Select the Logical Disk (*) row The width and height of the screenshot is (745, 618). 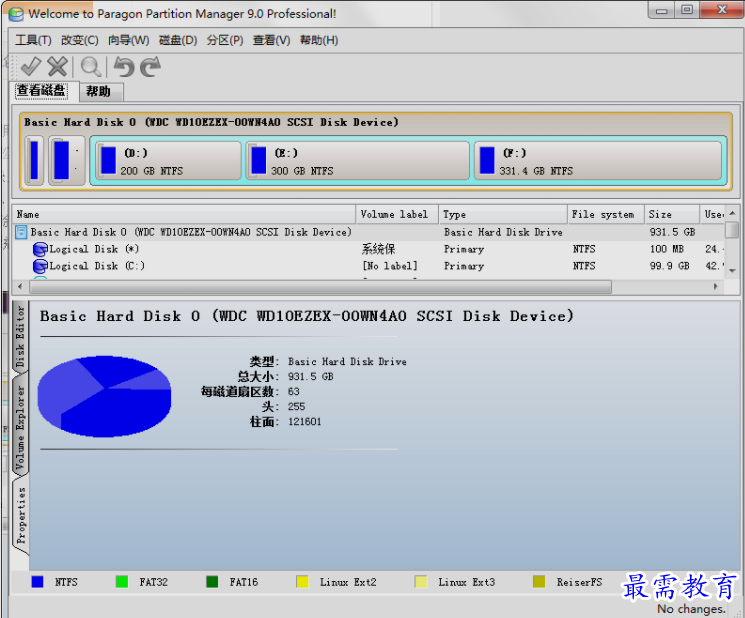(x=369, y=249)
